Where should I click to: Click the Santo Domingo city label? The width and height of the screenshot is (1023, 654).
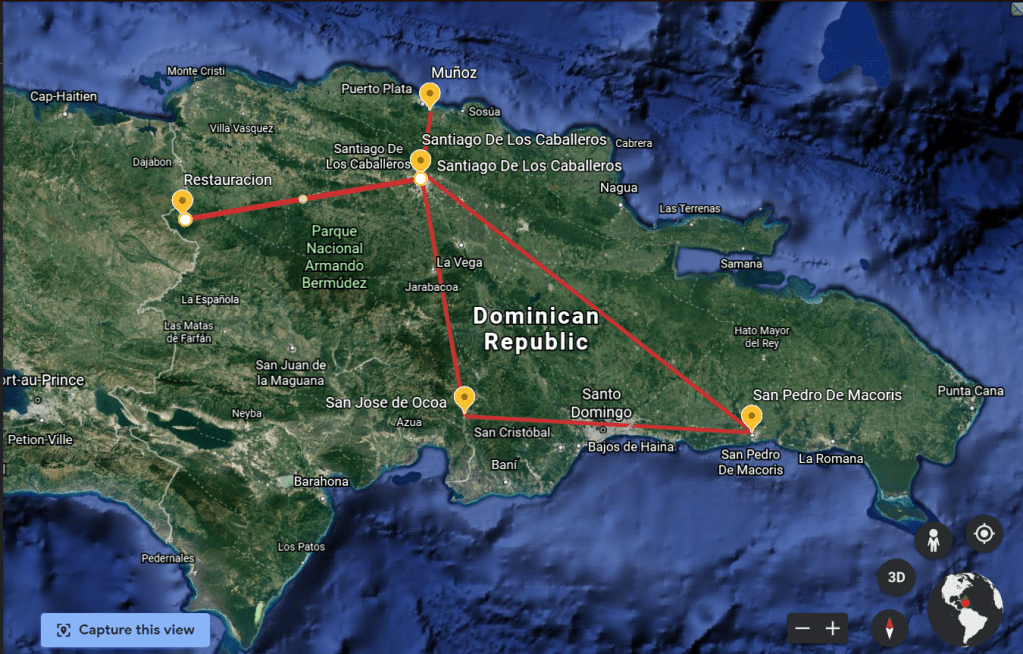point(601,403)
